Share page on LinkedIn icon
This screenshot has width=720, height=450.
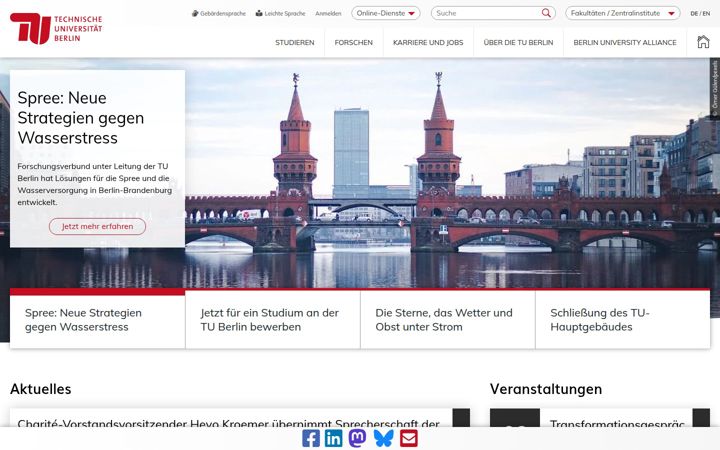pyautogui.click(x=333, y=439)
